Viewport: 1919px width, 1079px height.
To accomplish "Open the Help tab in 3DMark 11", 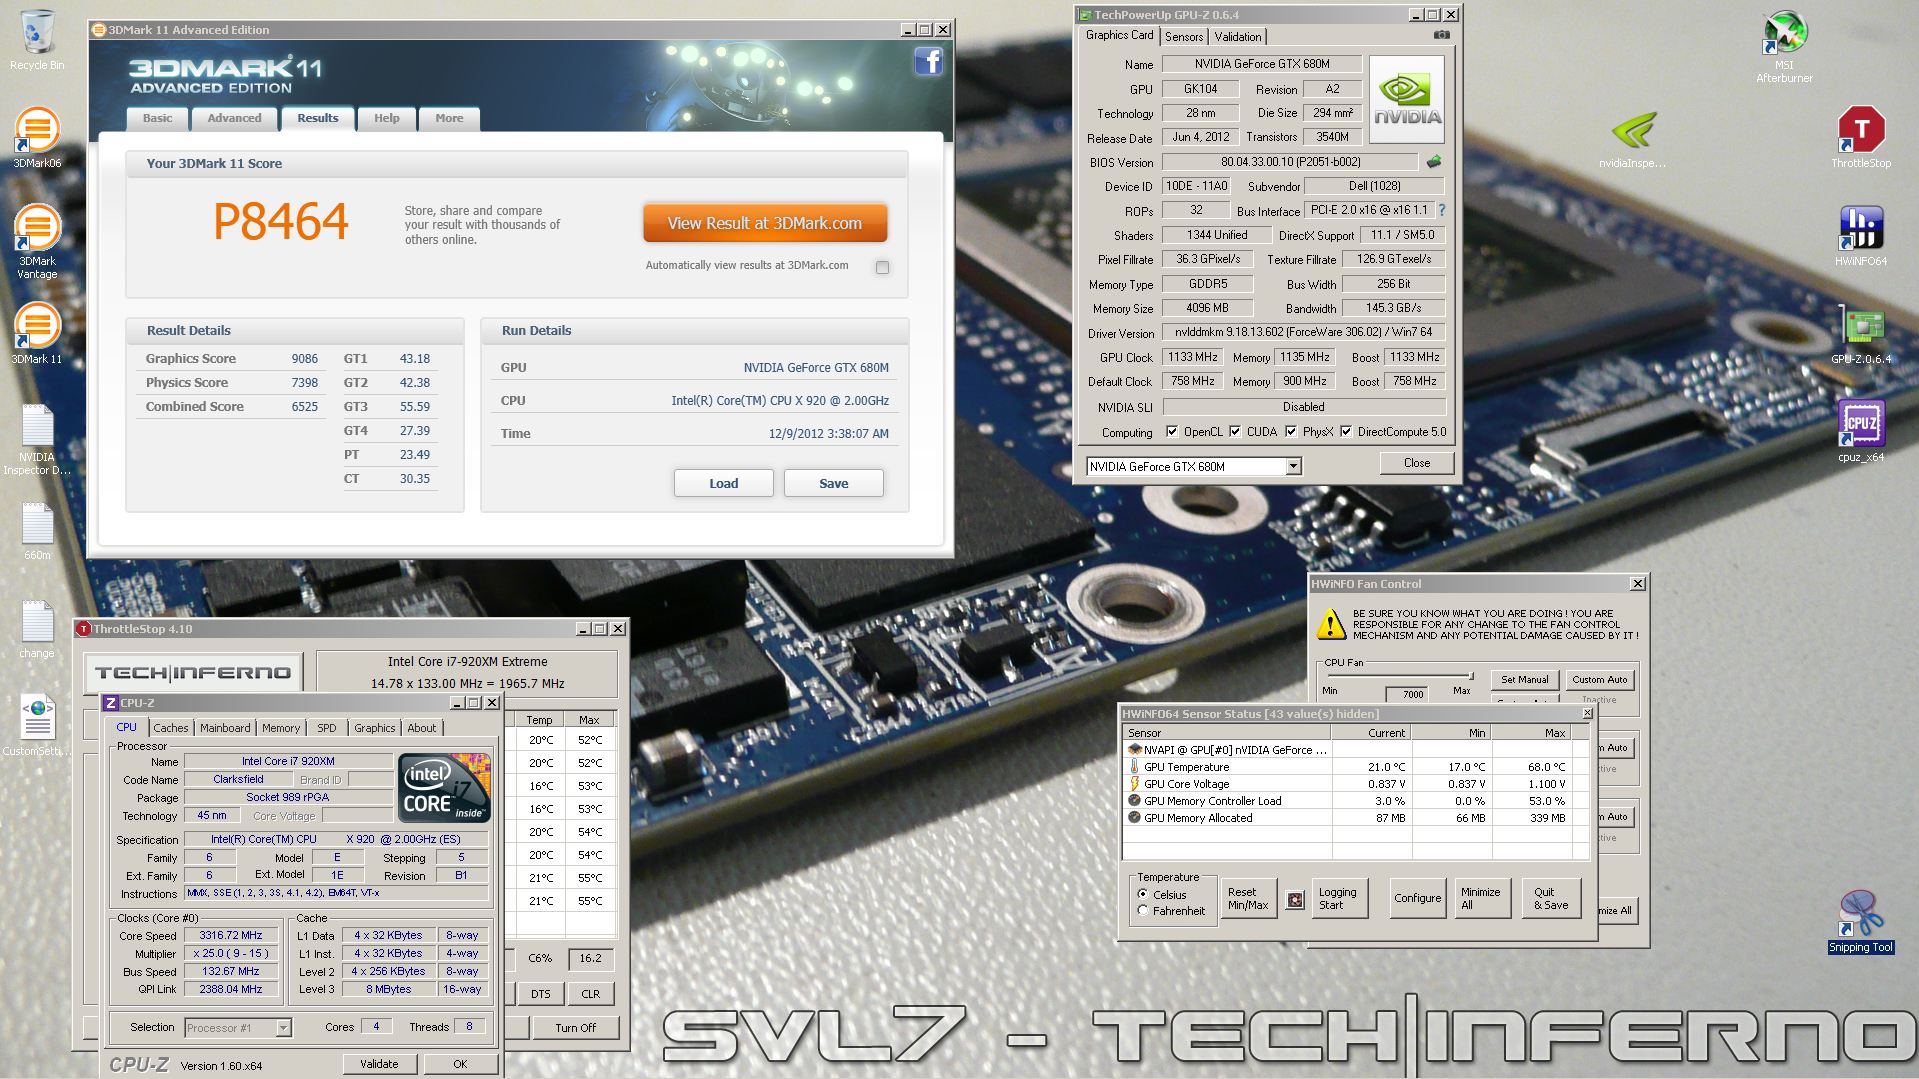I will [x=386, y=118].
